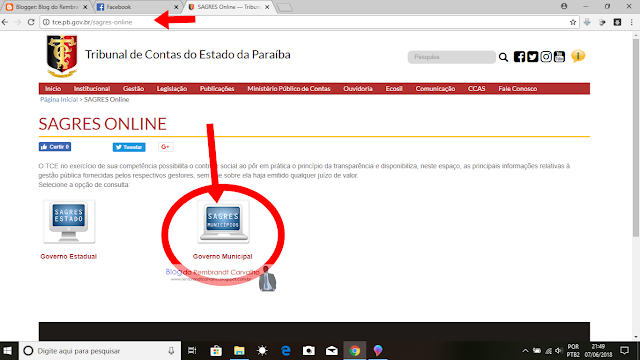Click the volume icon in system tray

coord(559,351)
